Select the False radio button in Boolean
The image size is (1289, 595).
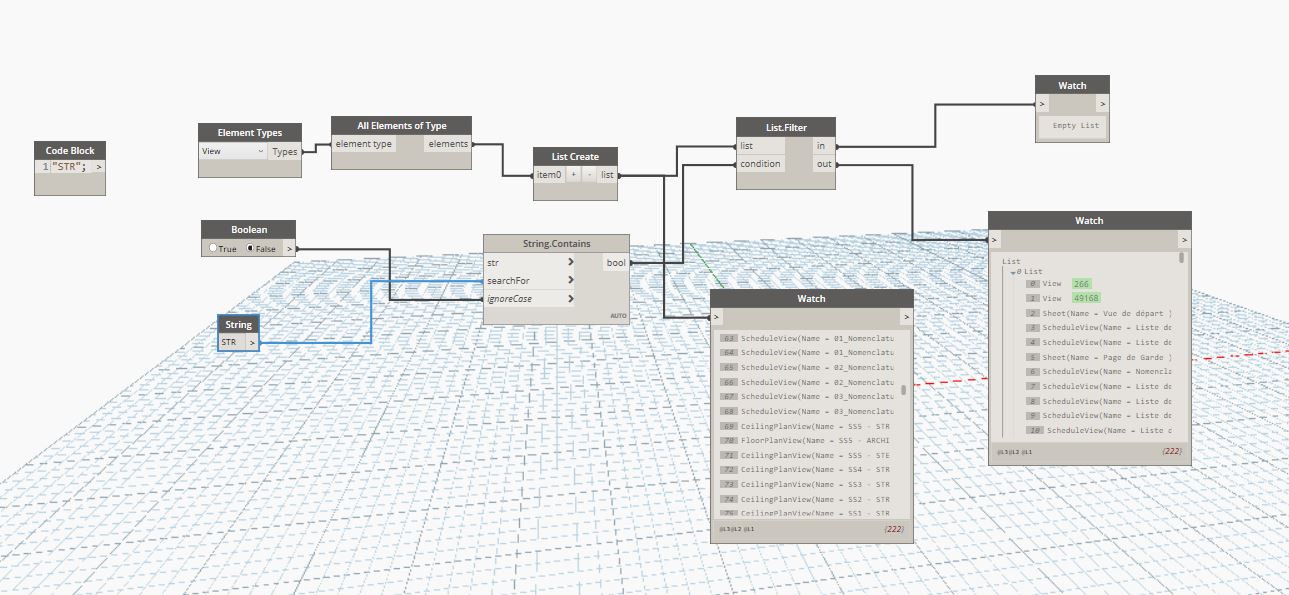[251, 248]
